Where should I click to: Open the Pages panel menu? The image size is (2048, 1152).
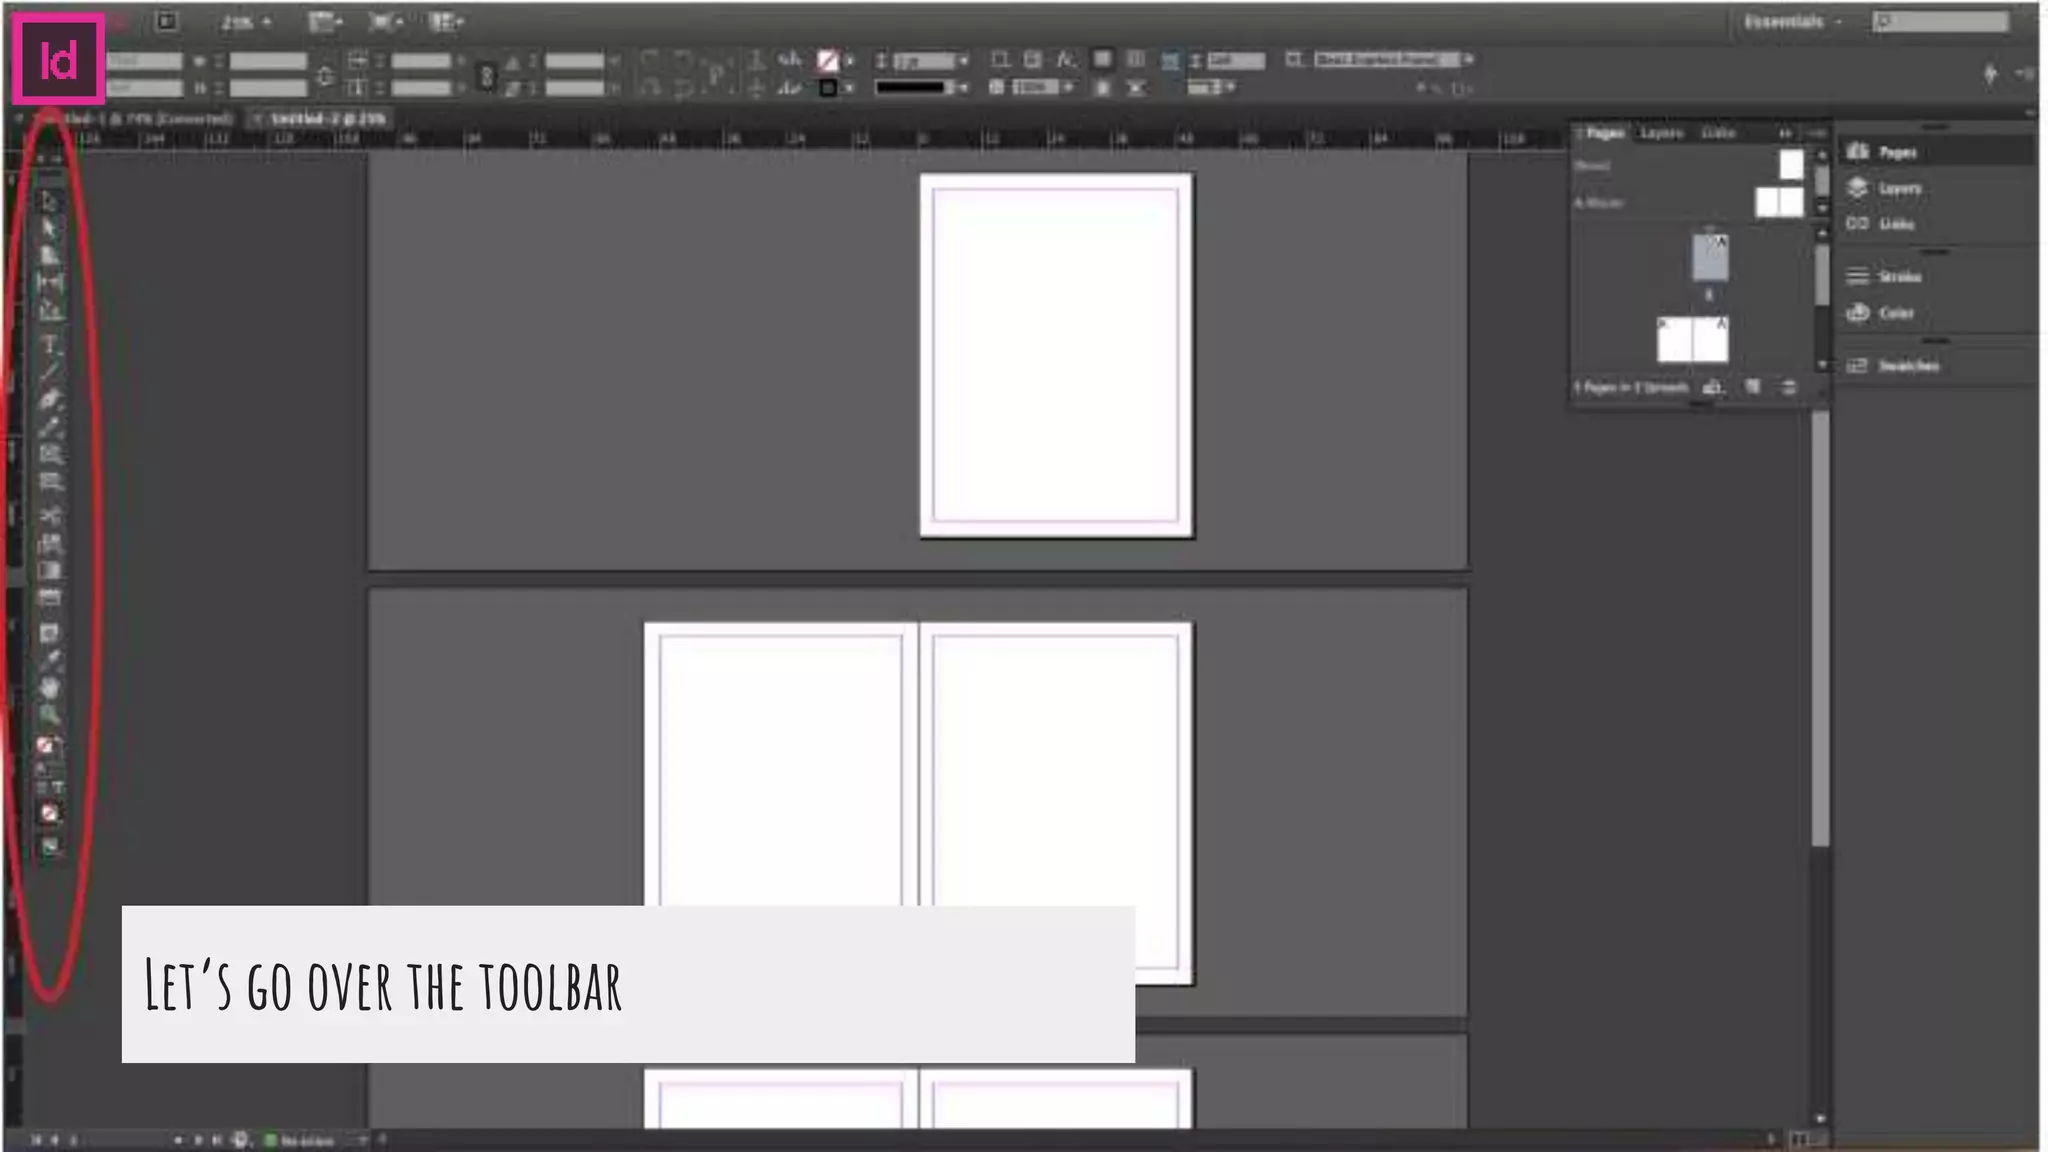[1816, 133]
